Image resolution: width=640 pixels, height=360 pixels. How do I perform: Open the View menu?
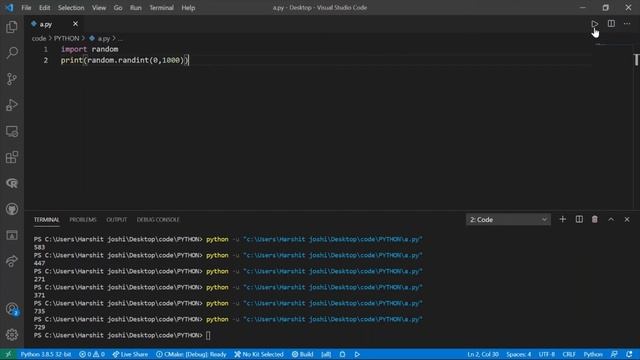99,8
